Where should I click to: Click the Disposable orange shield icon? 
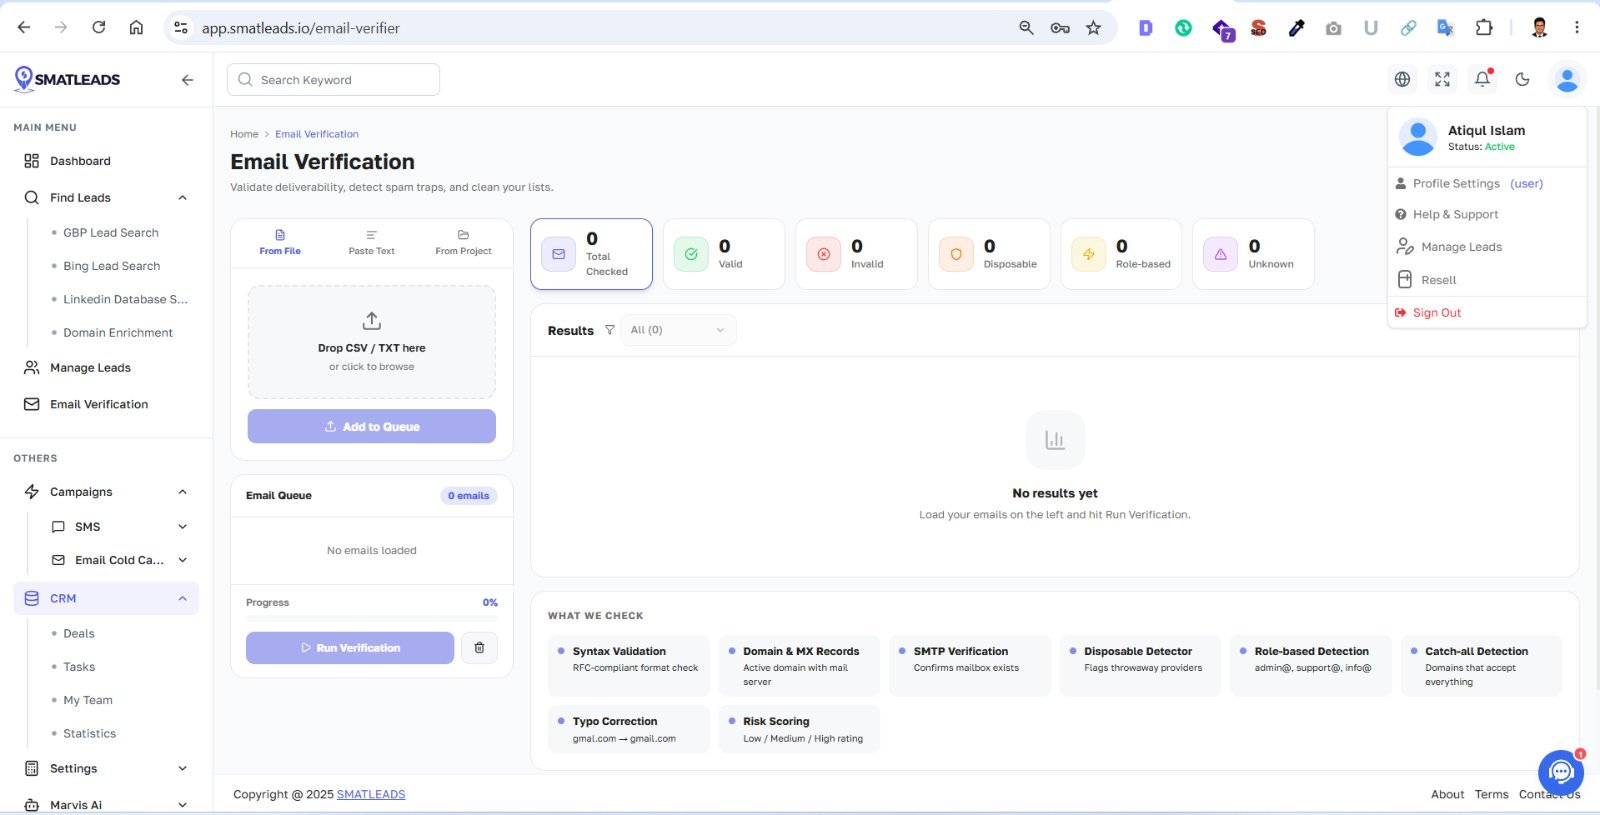coord(956,254)
